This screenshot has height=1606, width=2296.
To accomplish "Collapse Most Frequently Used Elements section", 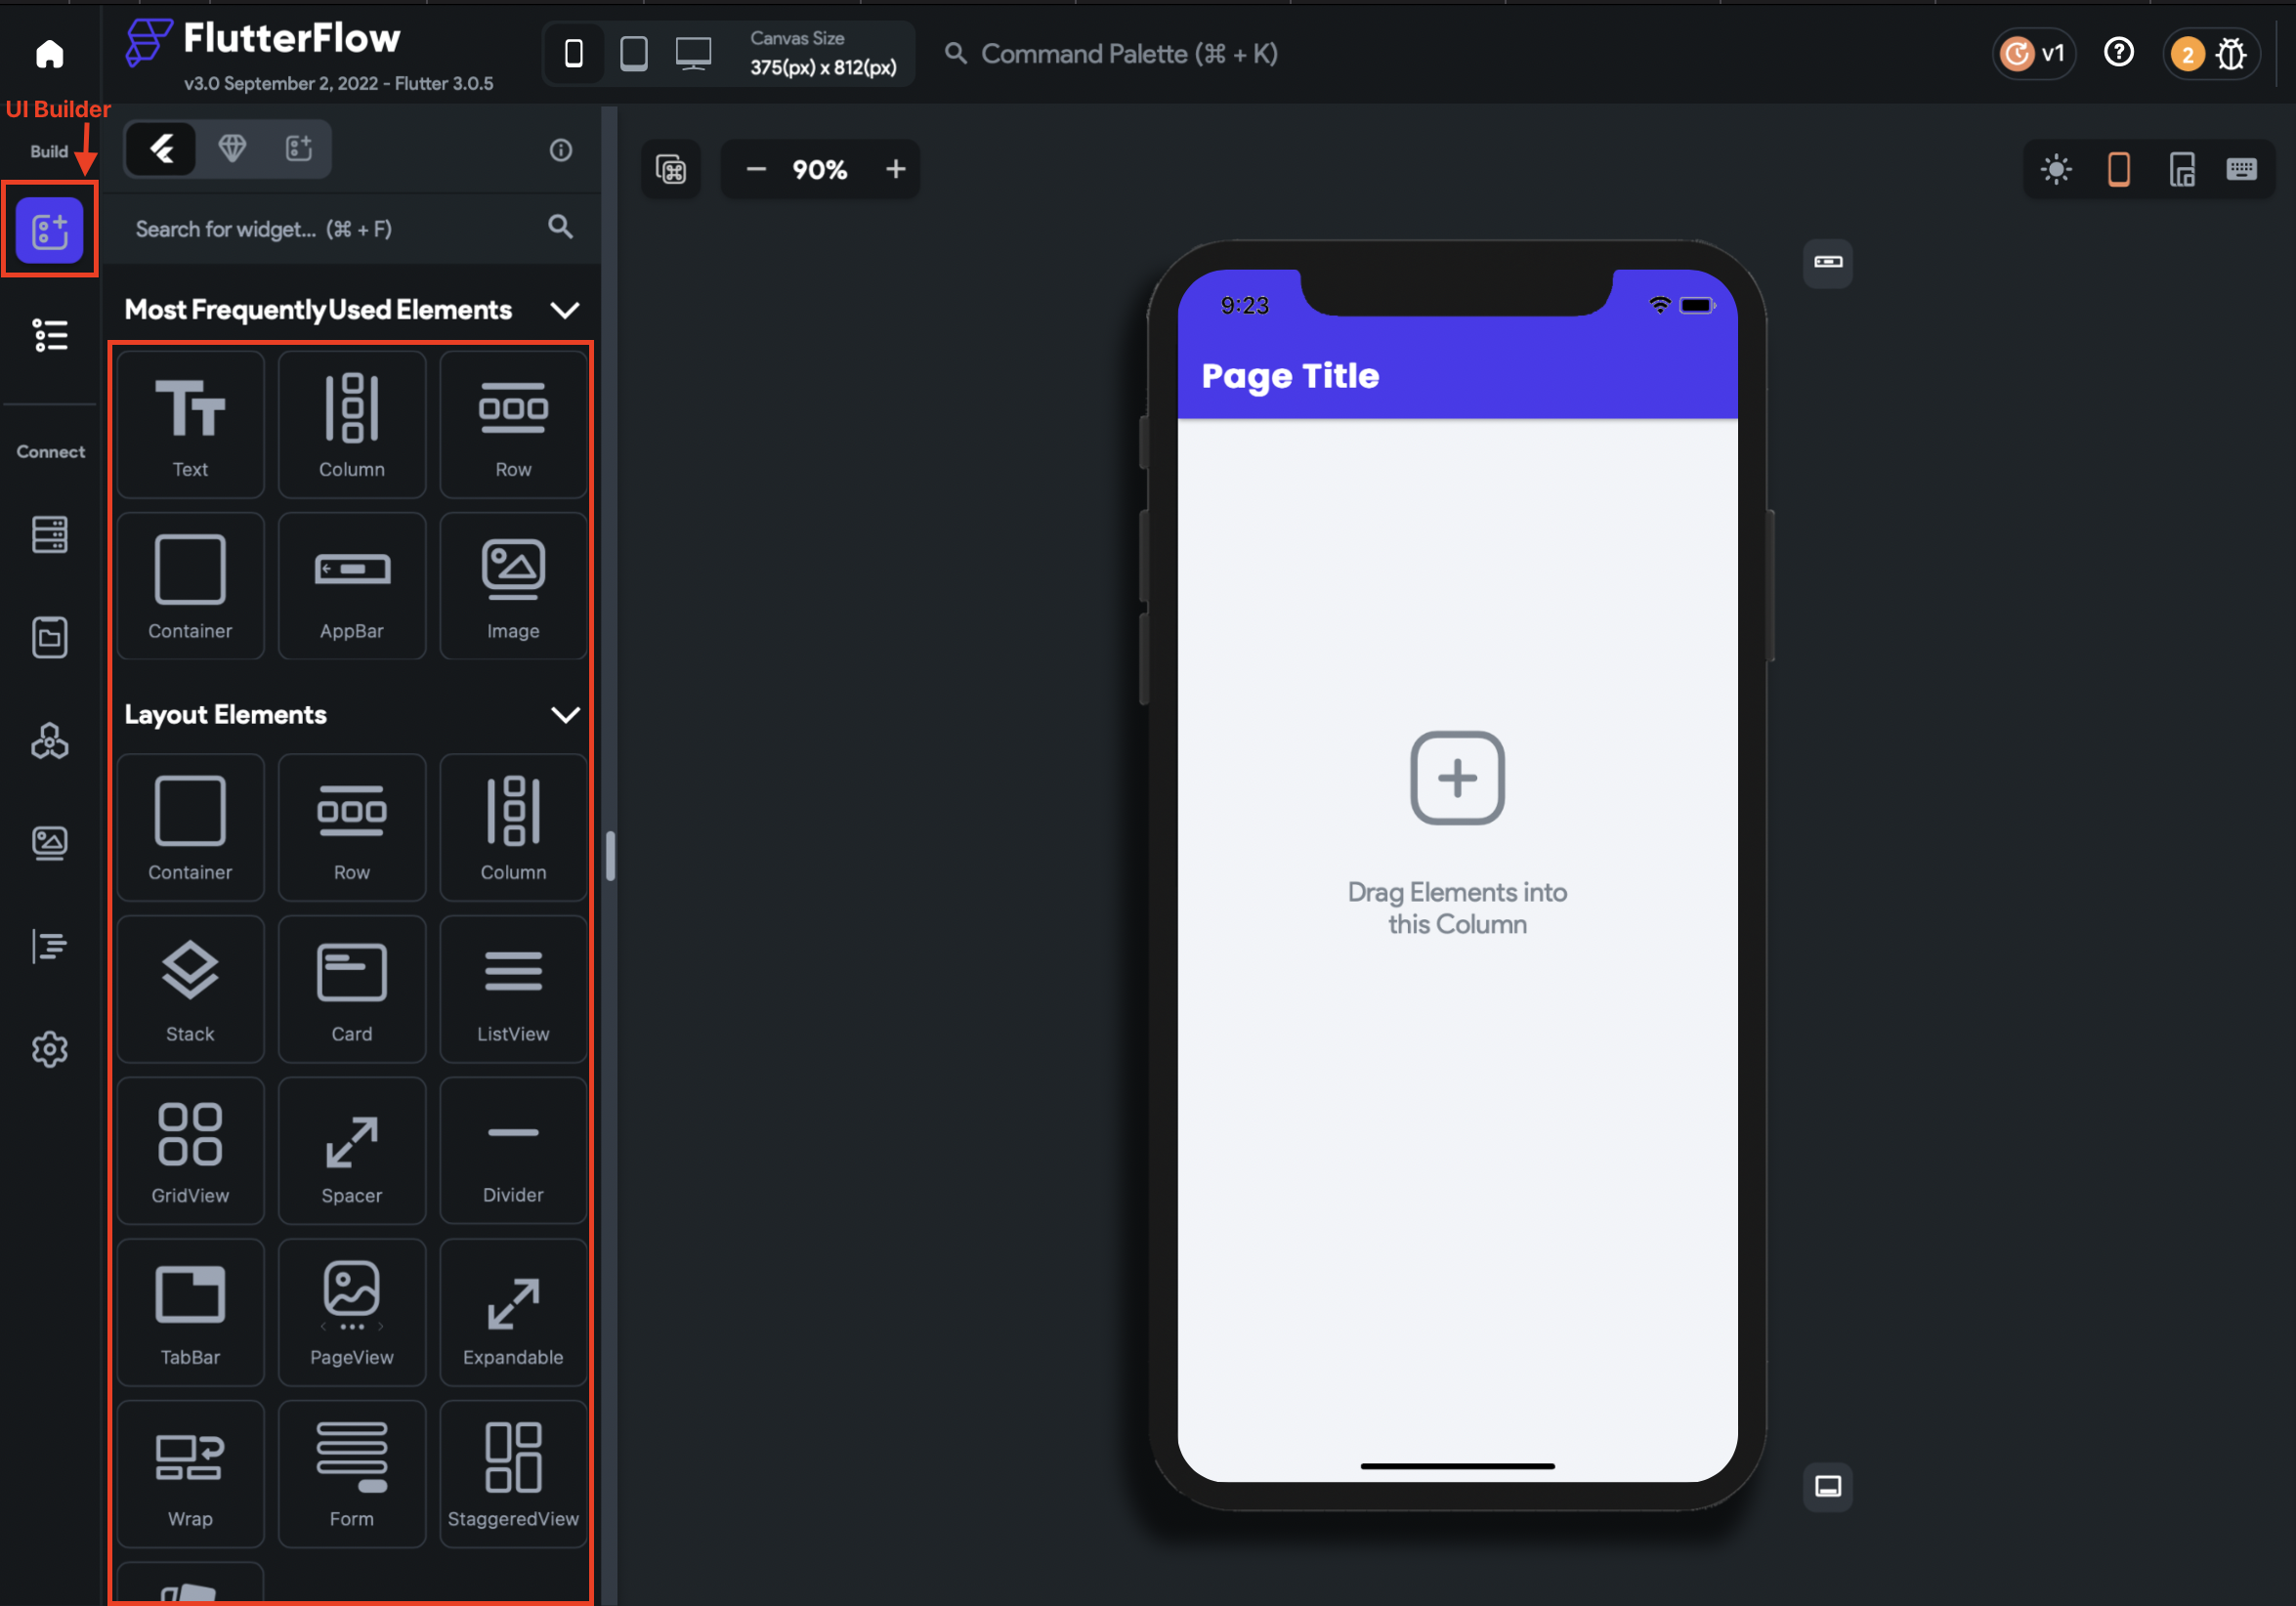I will pos(565,310).
